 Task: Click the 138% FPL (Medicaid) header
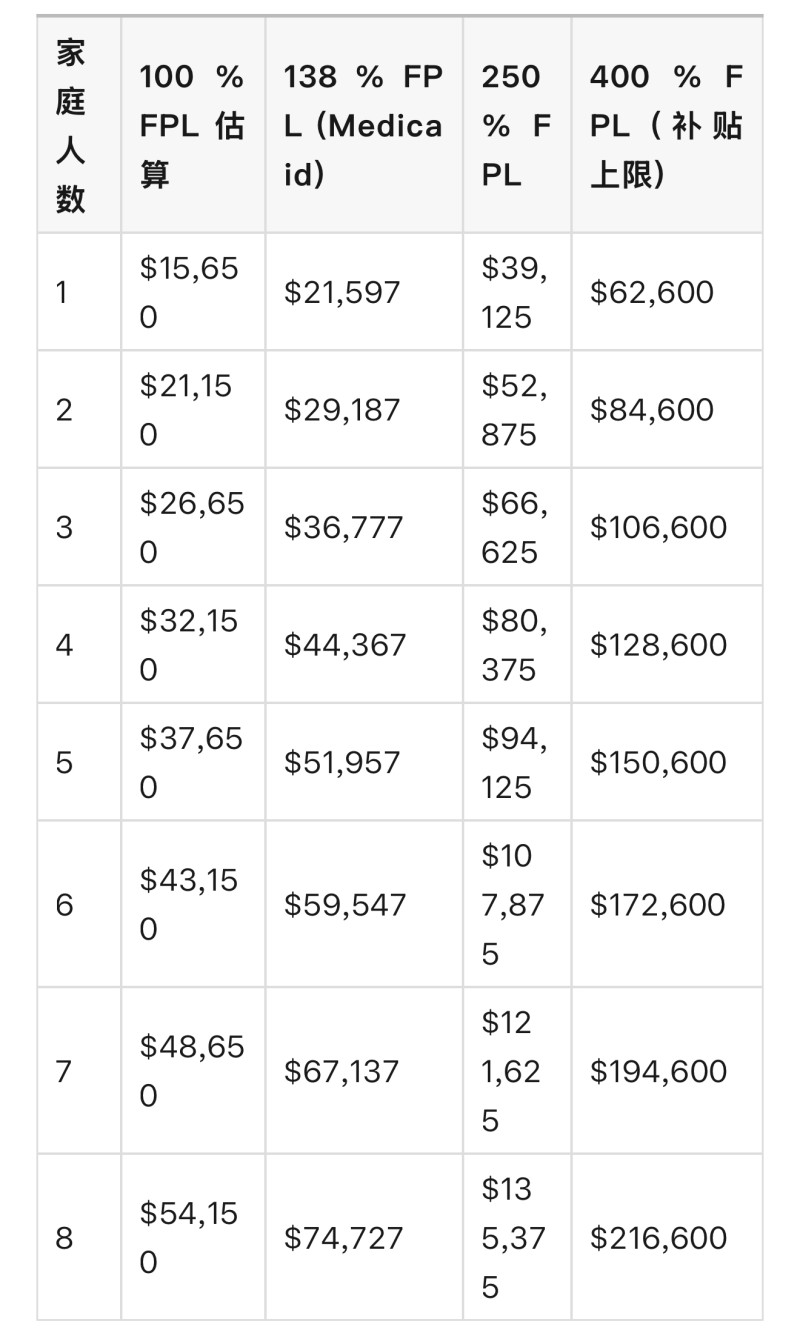(362, 126)
